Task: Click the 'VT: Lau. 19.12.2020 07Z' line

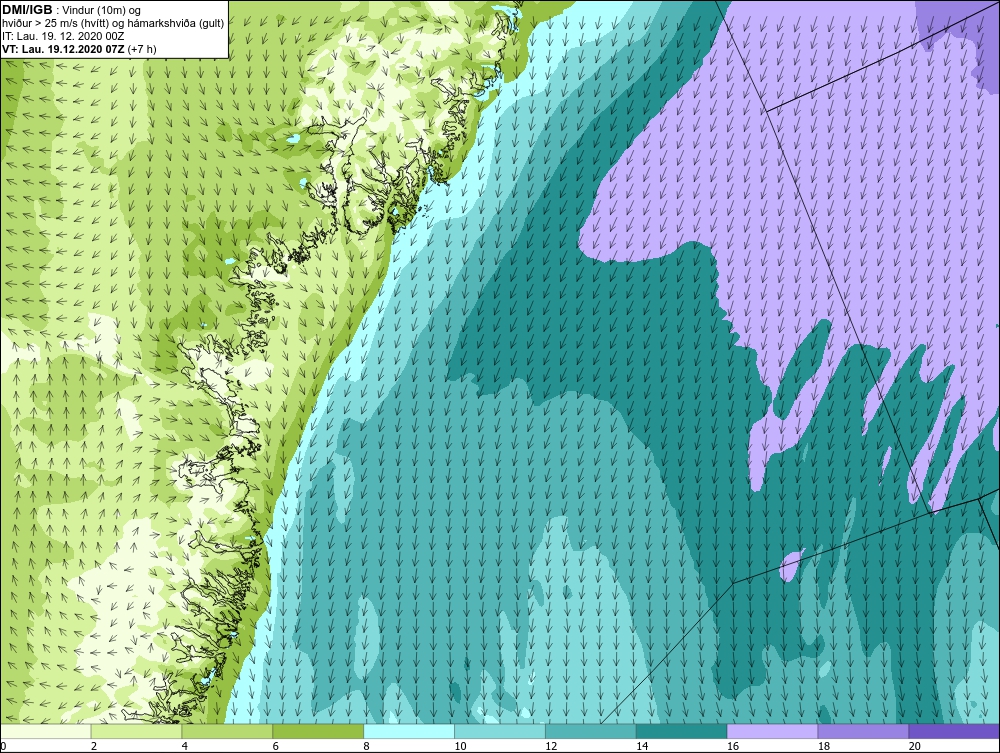Action: tap(79, 48)
